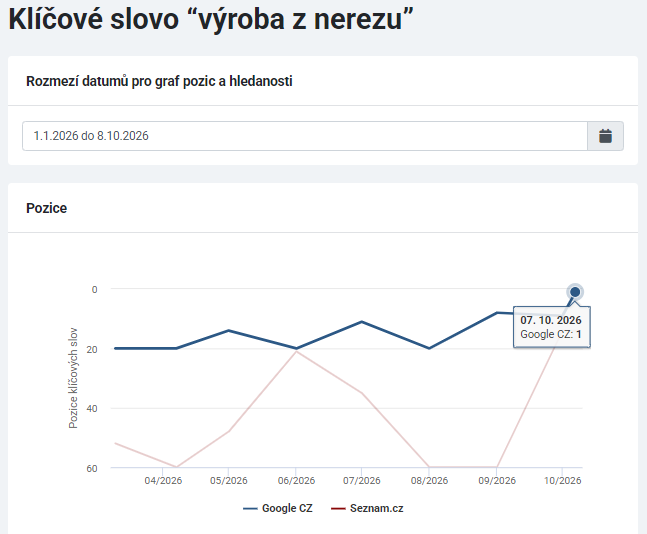Viewport: 647px width, 534px height.
Task: Click the 10/2026 axis label
Action: click(562, 481)
